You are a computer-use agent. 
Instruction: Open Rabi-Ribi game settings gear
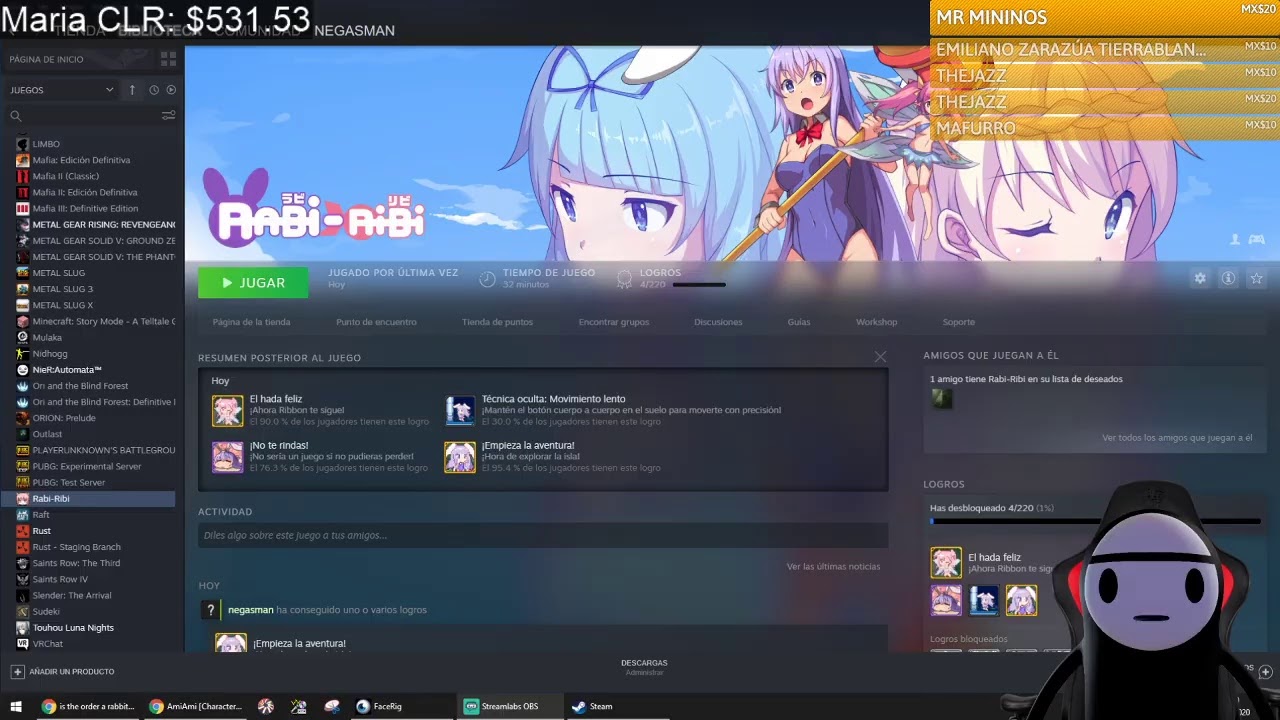(1200, 279)
